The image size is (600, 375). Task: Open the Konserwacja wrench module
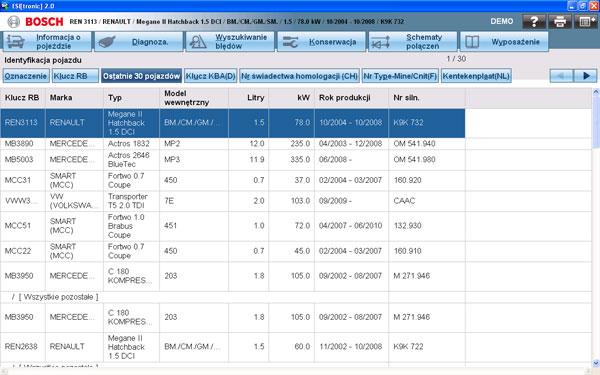point(322,42)
